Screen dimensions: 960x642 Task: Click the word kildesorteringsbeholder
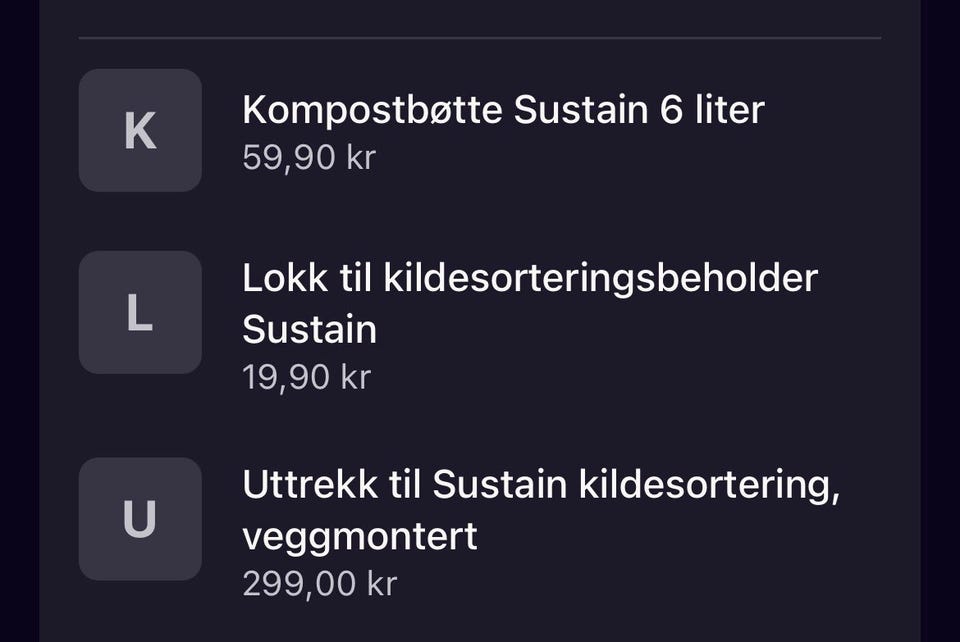[x=601, y=278]
